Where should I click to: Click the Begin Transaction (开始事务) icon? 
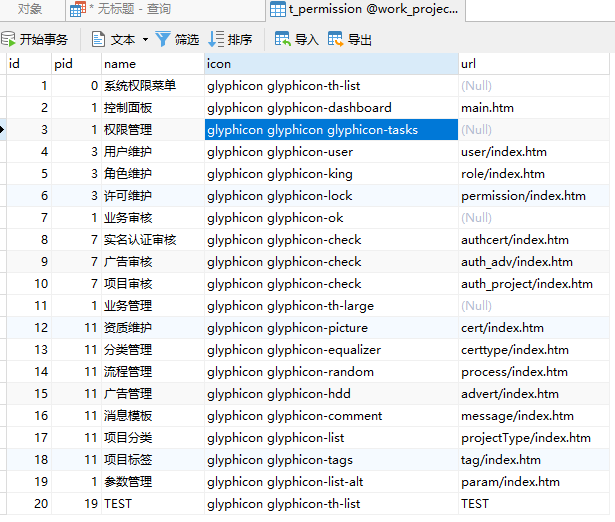pos(9,40)
